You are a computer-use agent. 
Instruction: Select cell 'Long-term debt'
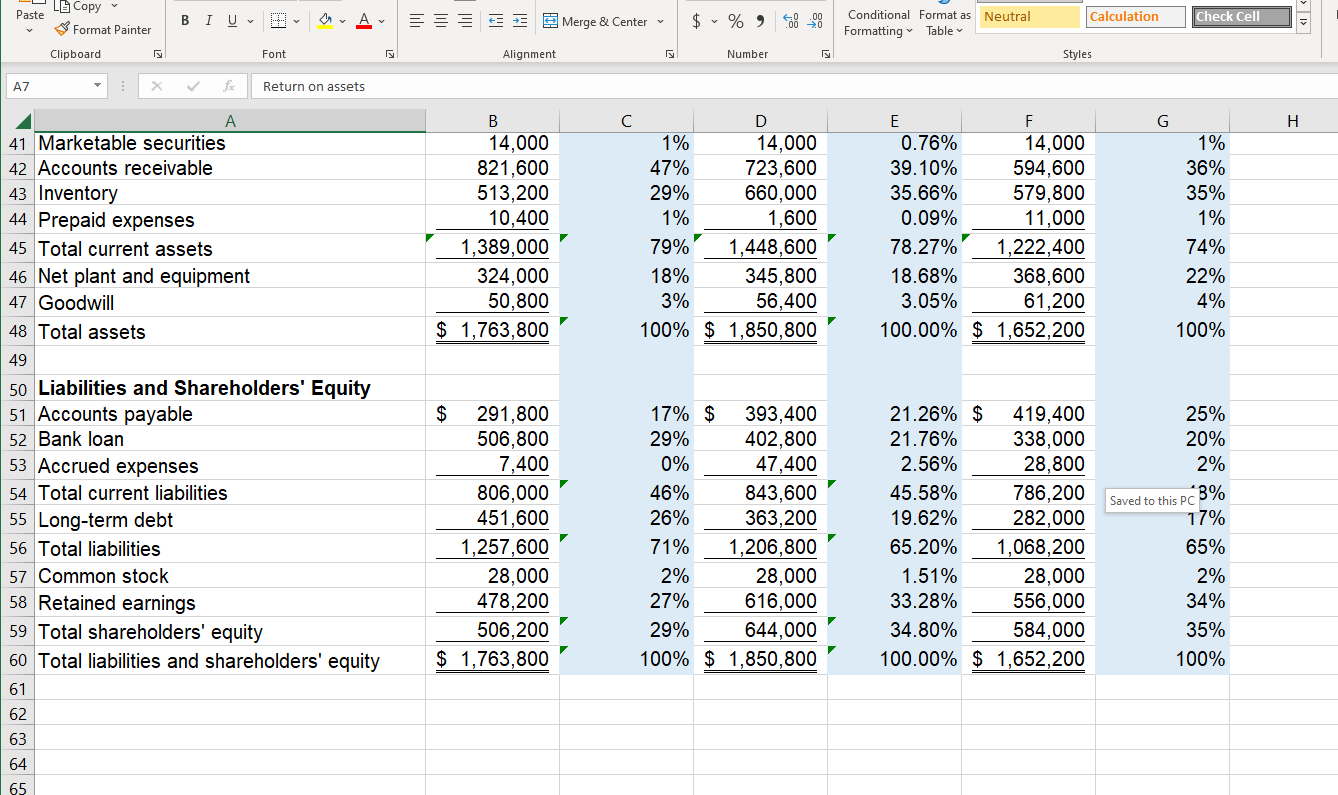tap(231, 520)
